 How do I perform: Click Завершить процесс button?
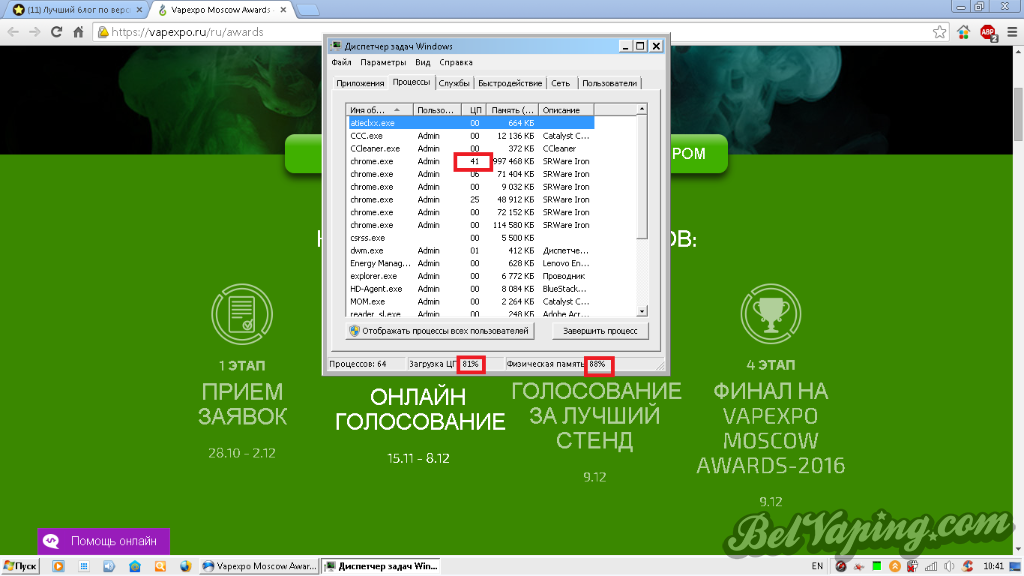click(x=600, y=330)
